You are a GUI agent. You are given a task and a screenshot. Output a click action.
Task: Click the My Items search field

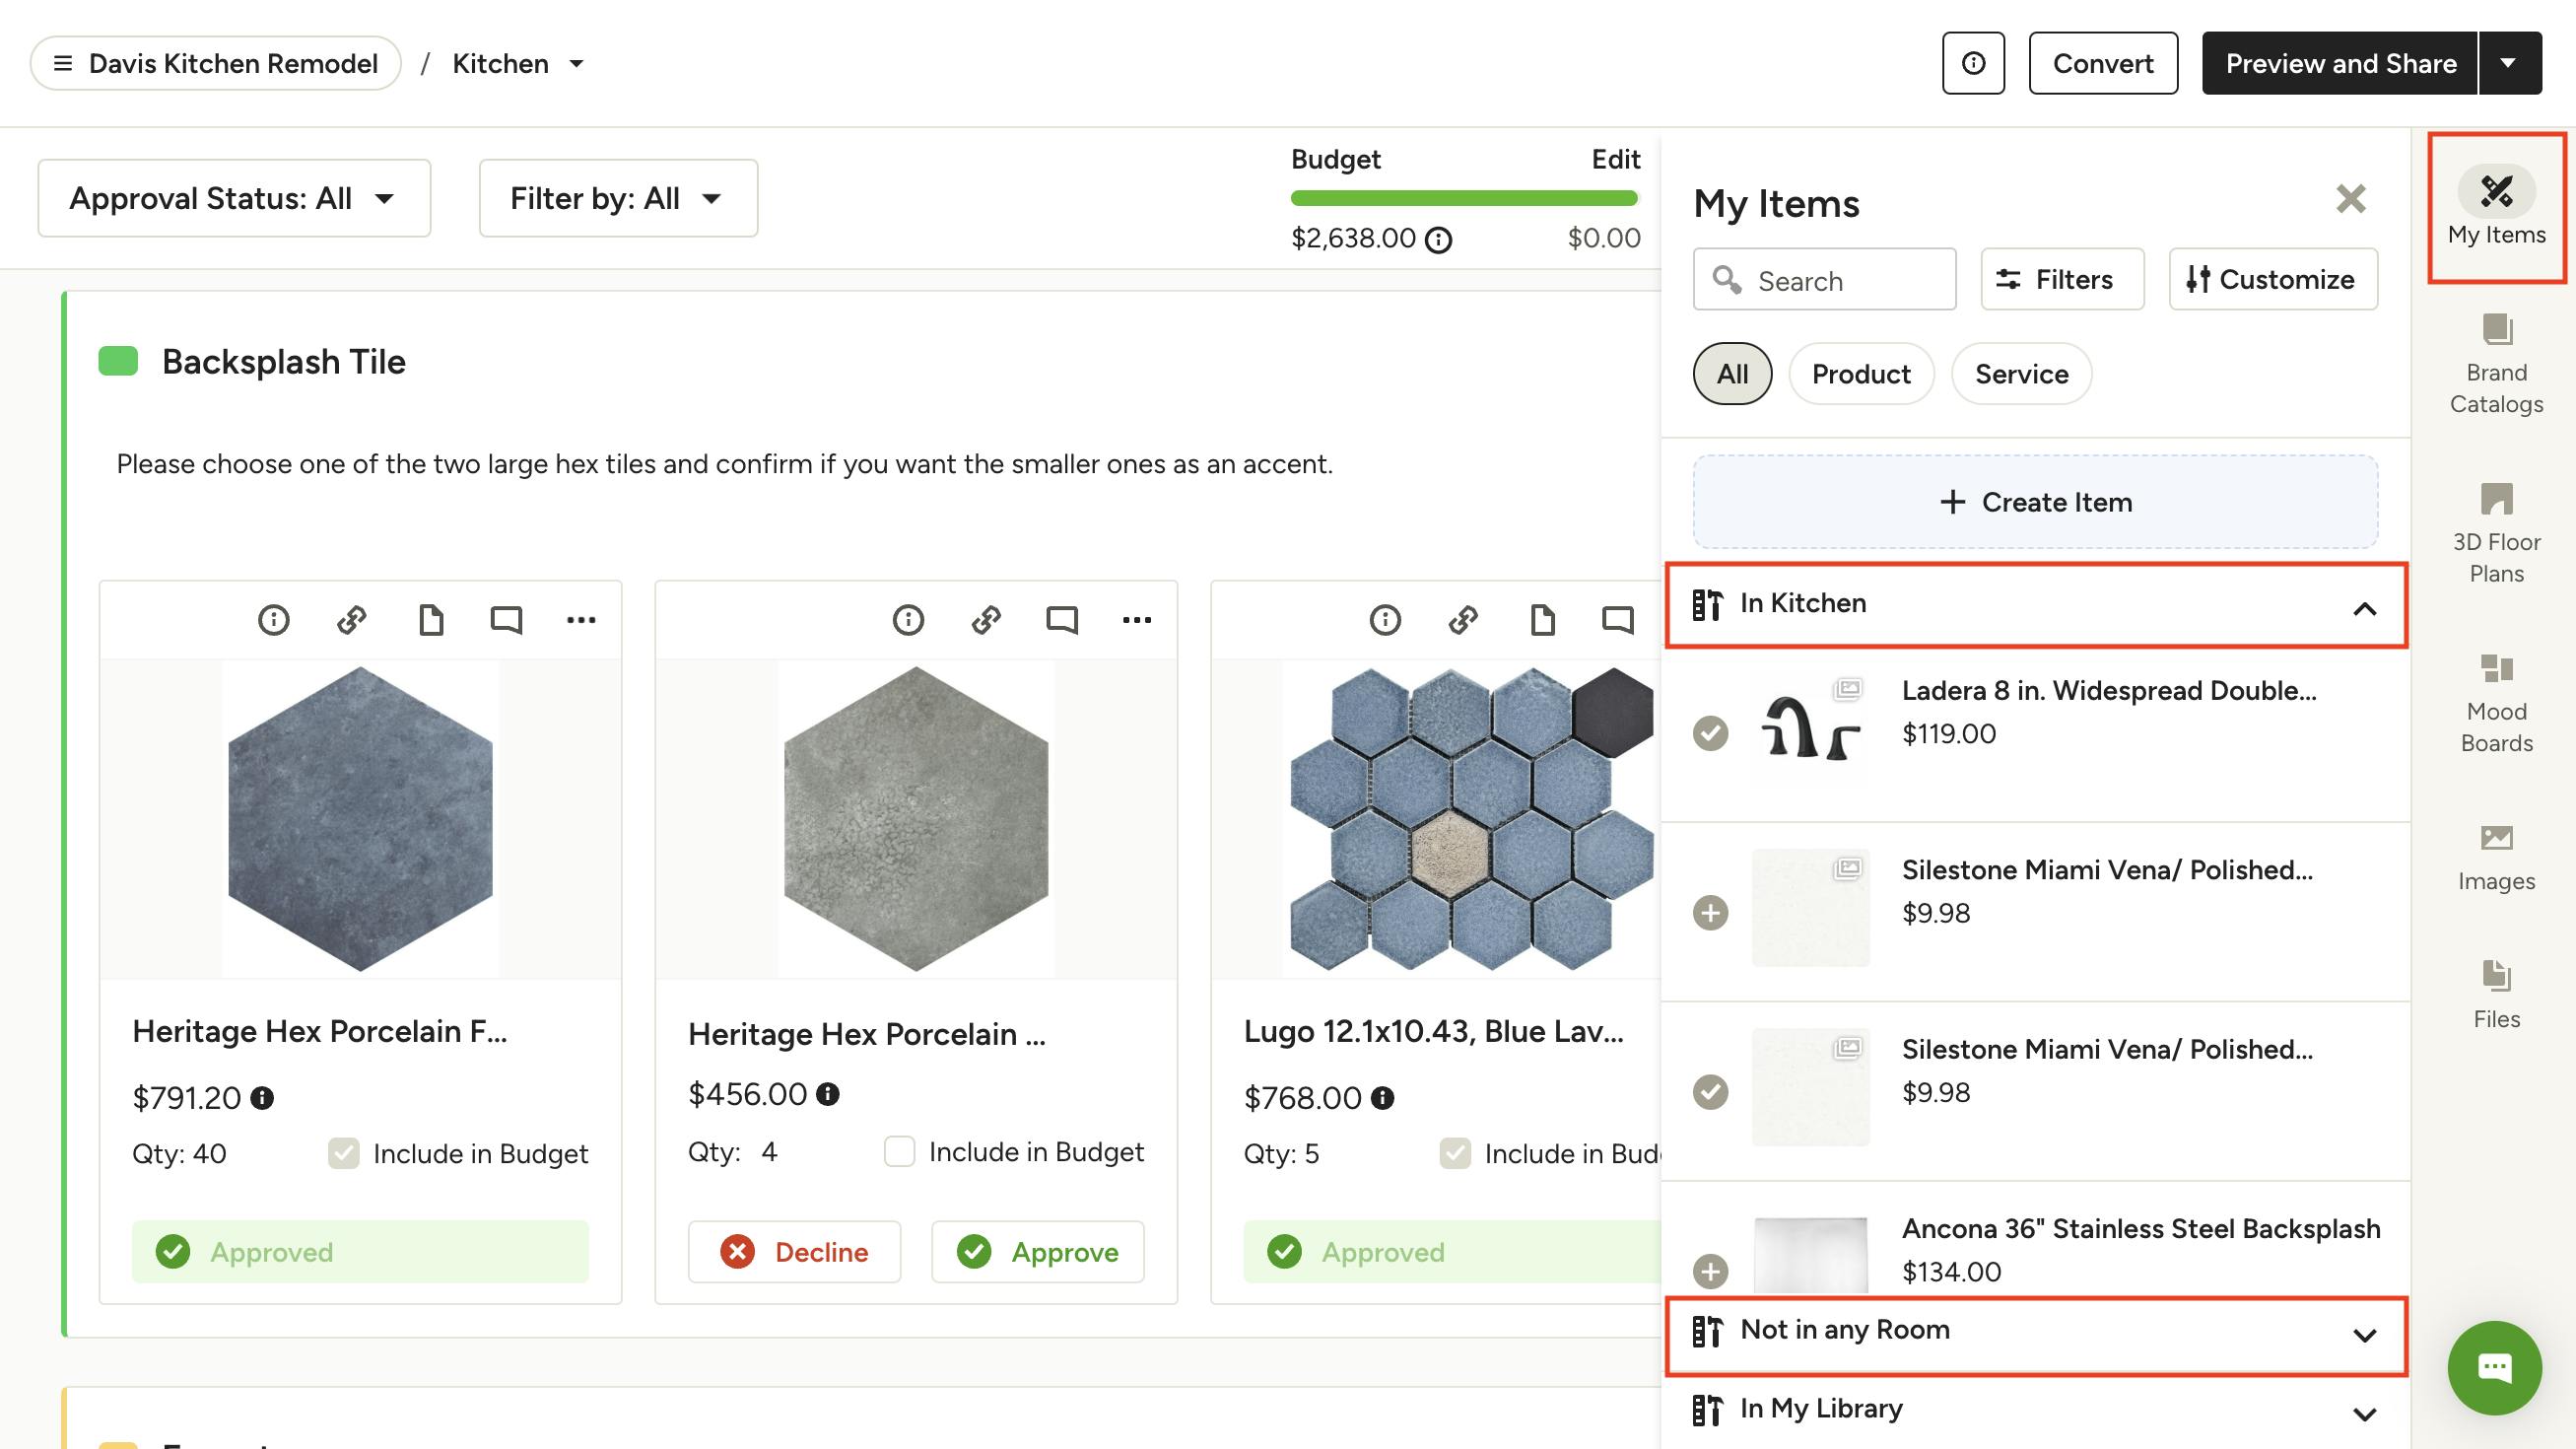click(x=1824, y=279)
